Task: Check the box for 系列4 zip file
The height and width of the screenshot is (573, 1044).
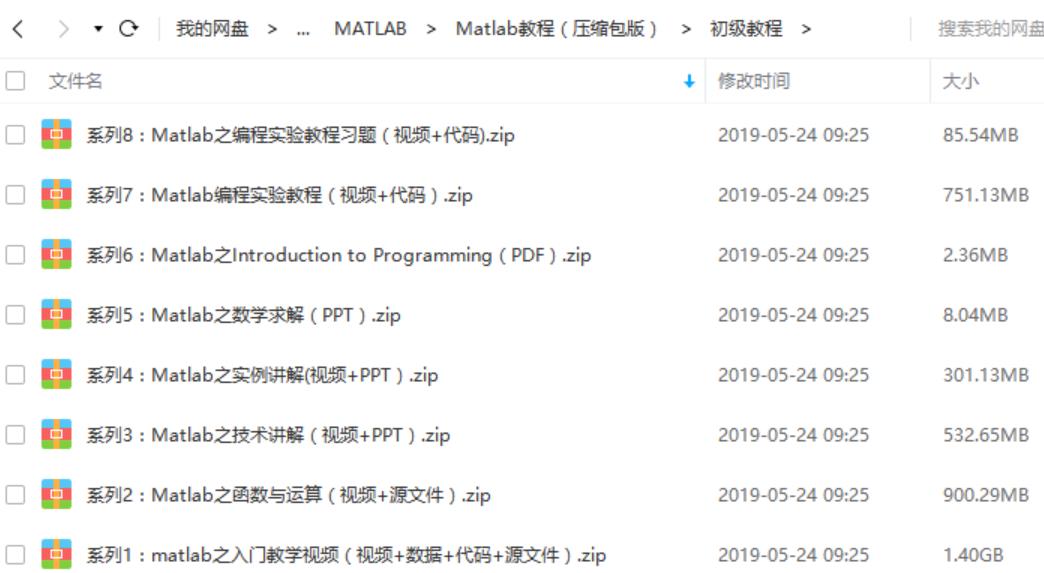Action: pyautogui.click(x=15, y=375)
